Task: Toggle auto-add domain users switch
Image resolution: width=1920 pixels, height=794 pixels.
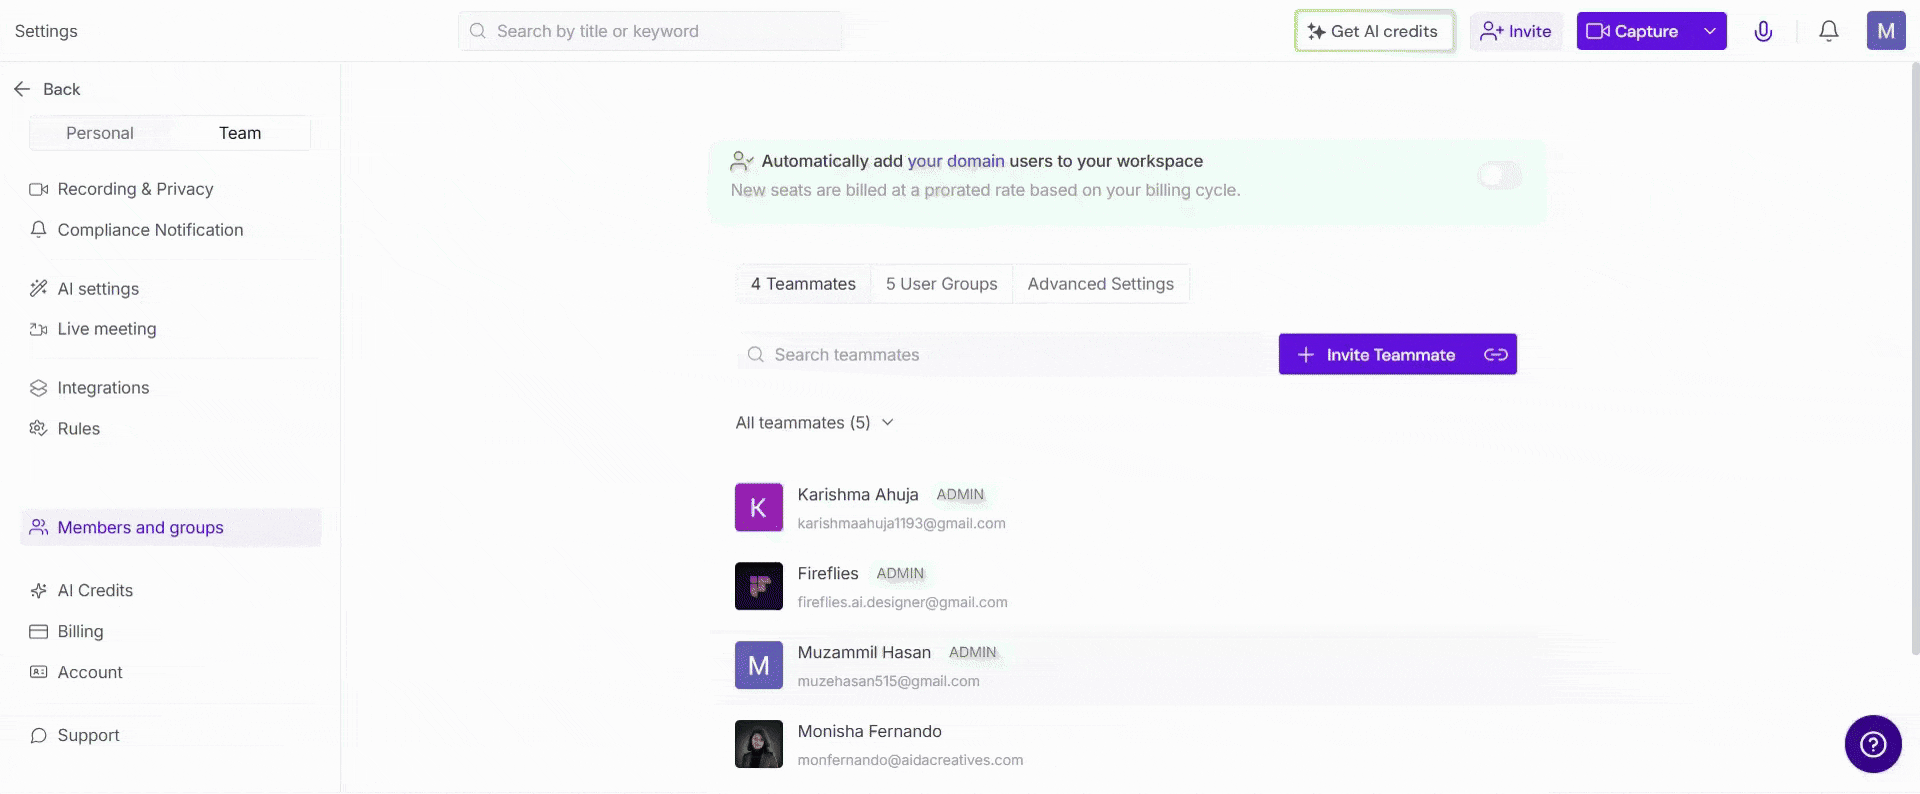Action: [x=1500, y=176]
